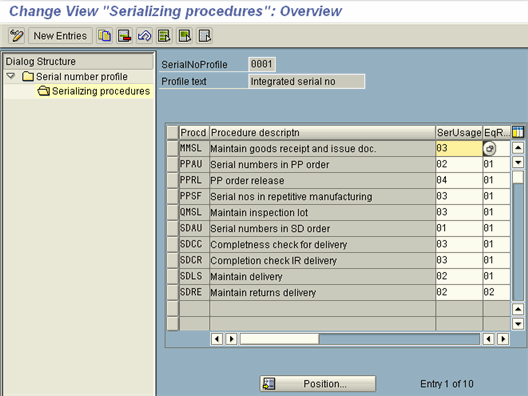This screenshot has height=396, width=528.
Task: Click the display/change toggle pencil icon
Action: coord(16,36)
